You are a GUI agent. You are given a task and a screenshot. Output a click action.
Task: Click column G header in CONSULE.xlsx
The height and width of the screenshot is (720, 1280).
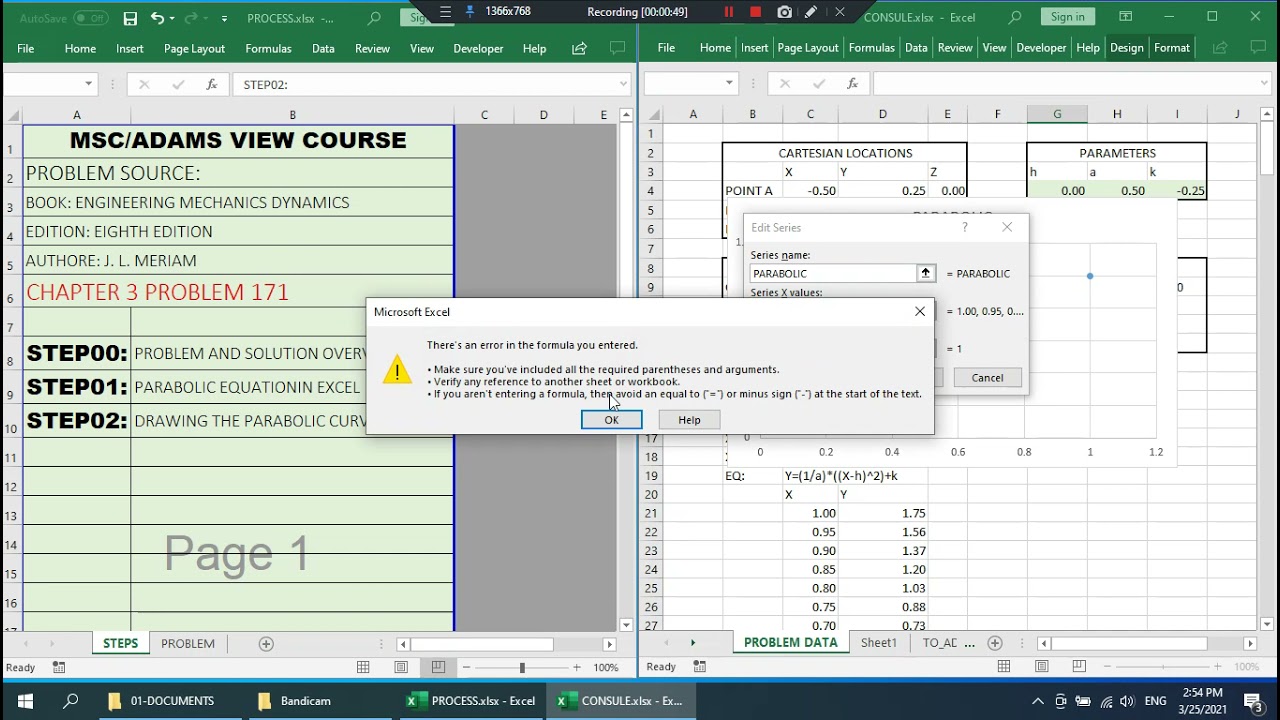(x=1057, y=114)
